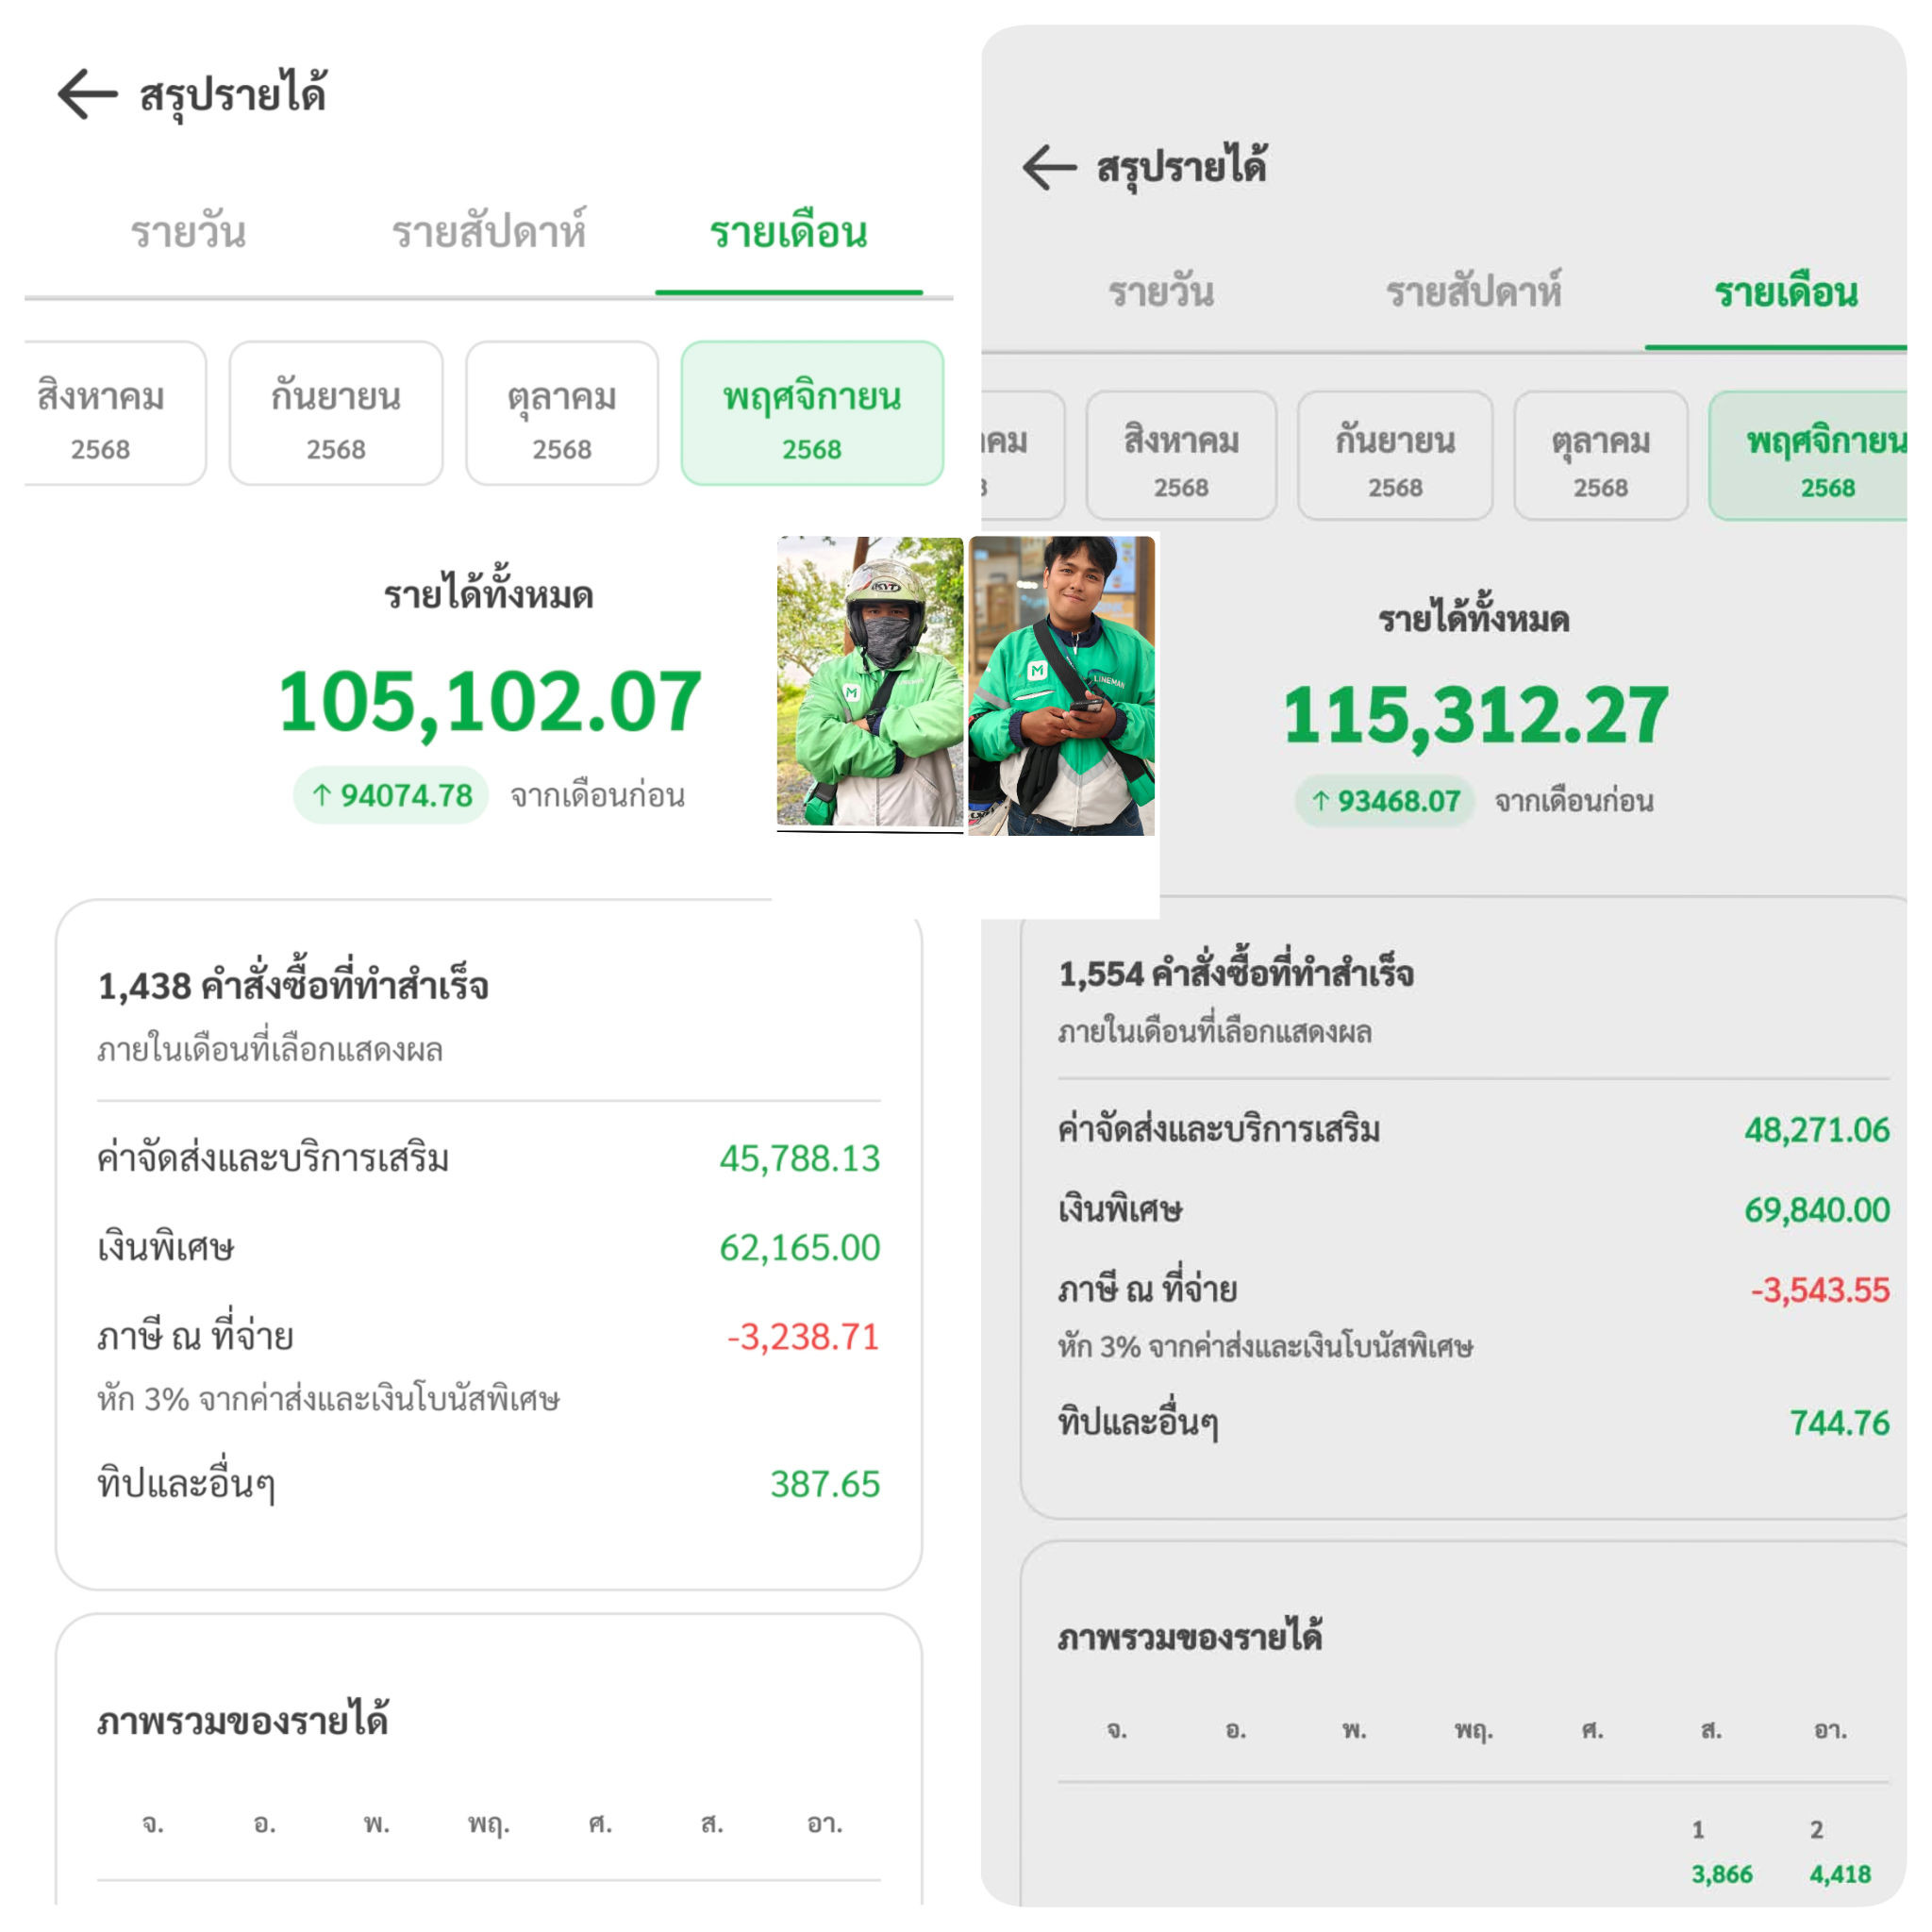1932x1932 pixels.
Task: Tap total income 105,102.07
Action: click(489, 703)
